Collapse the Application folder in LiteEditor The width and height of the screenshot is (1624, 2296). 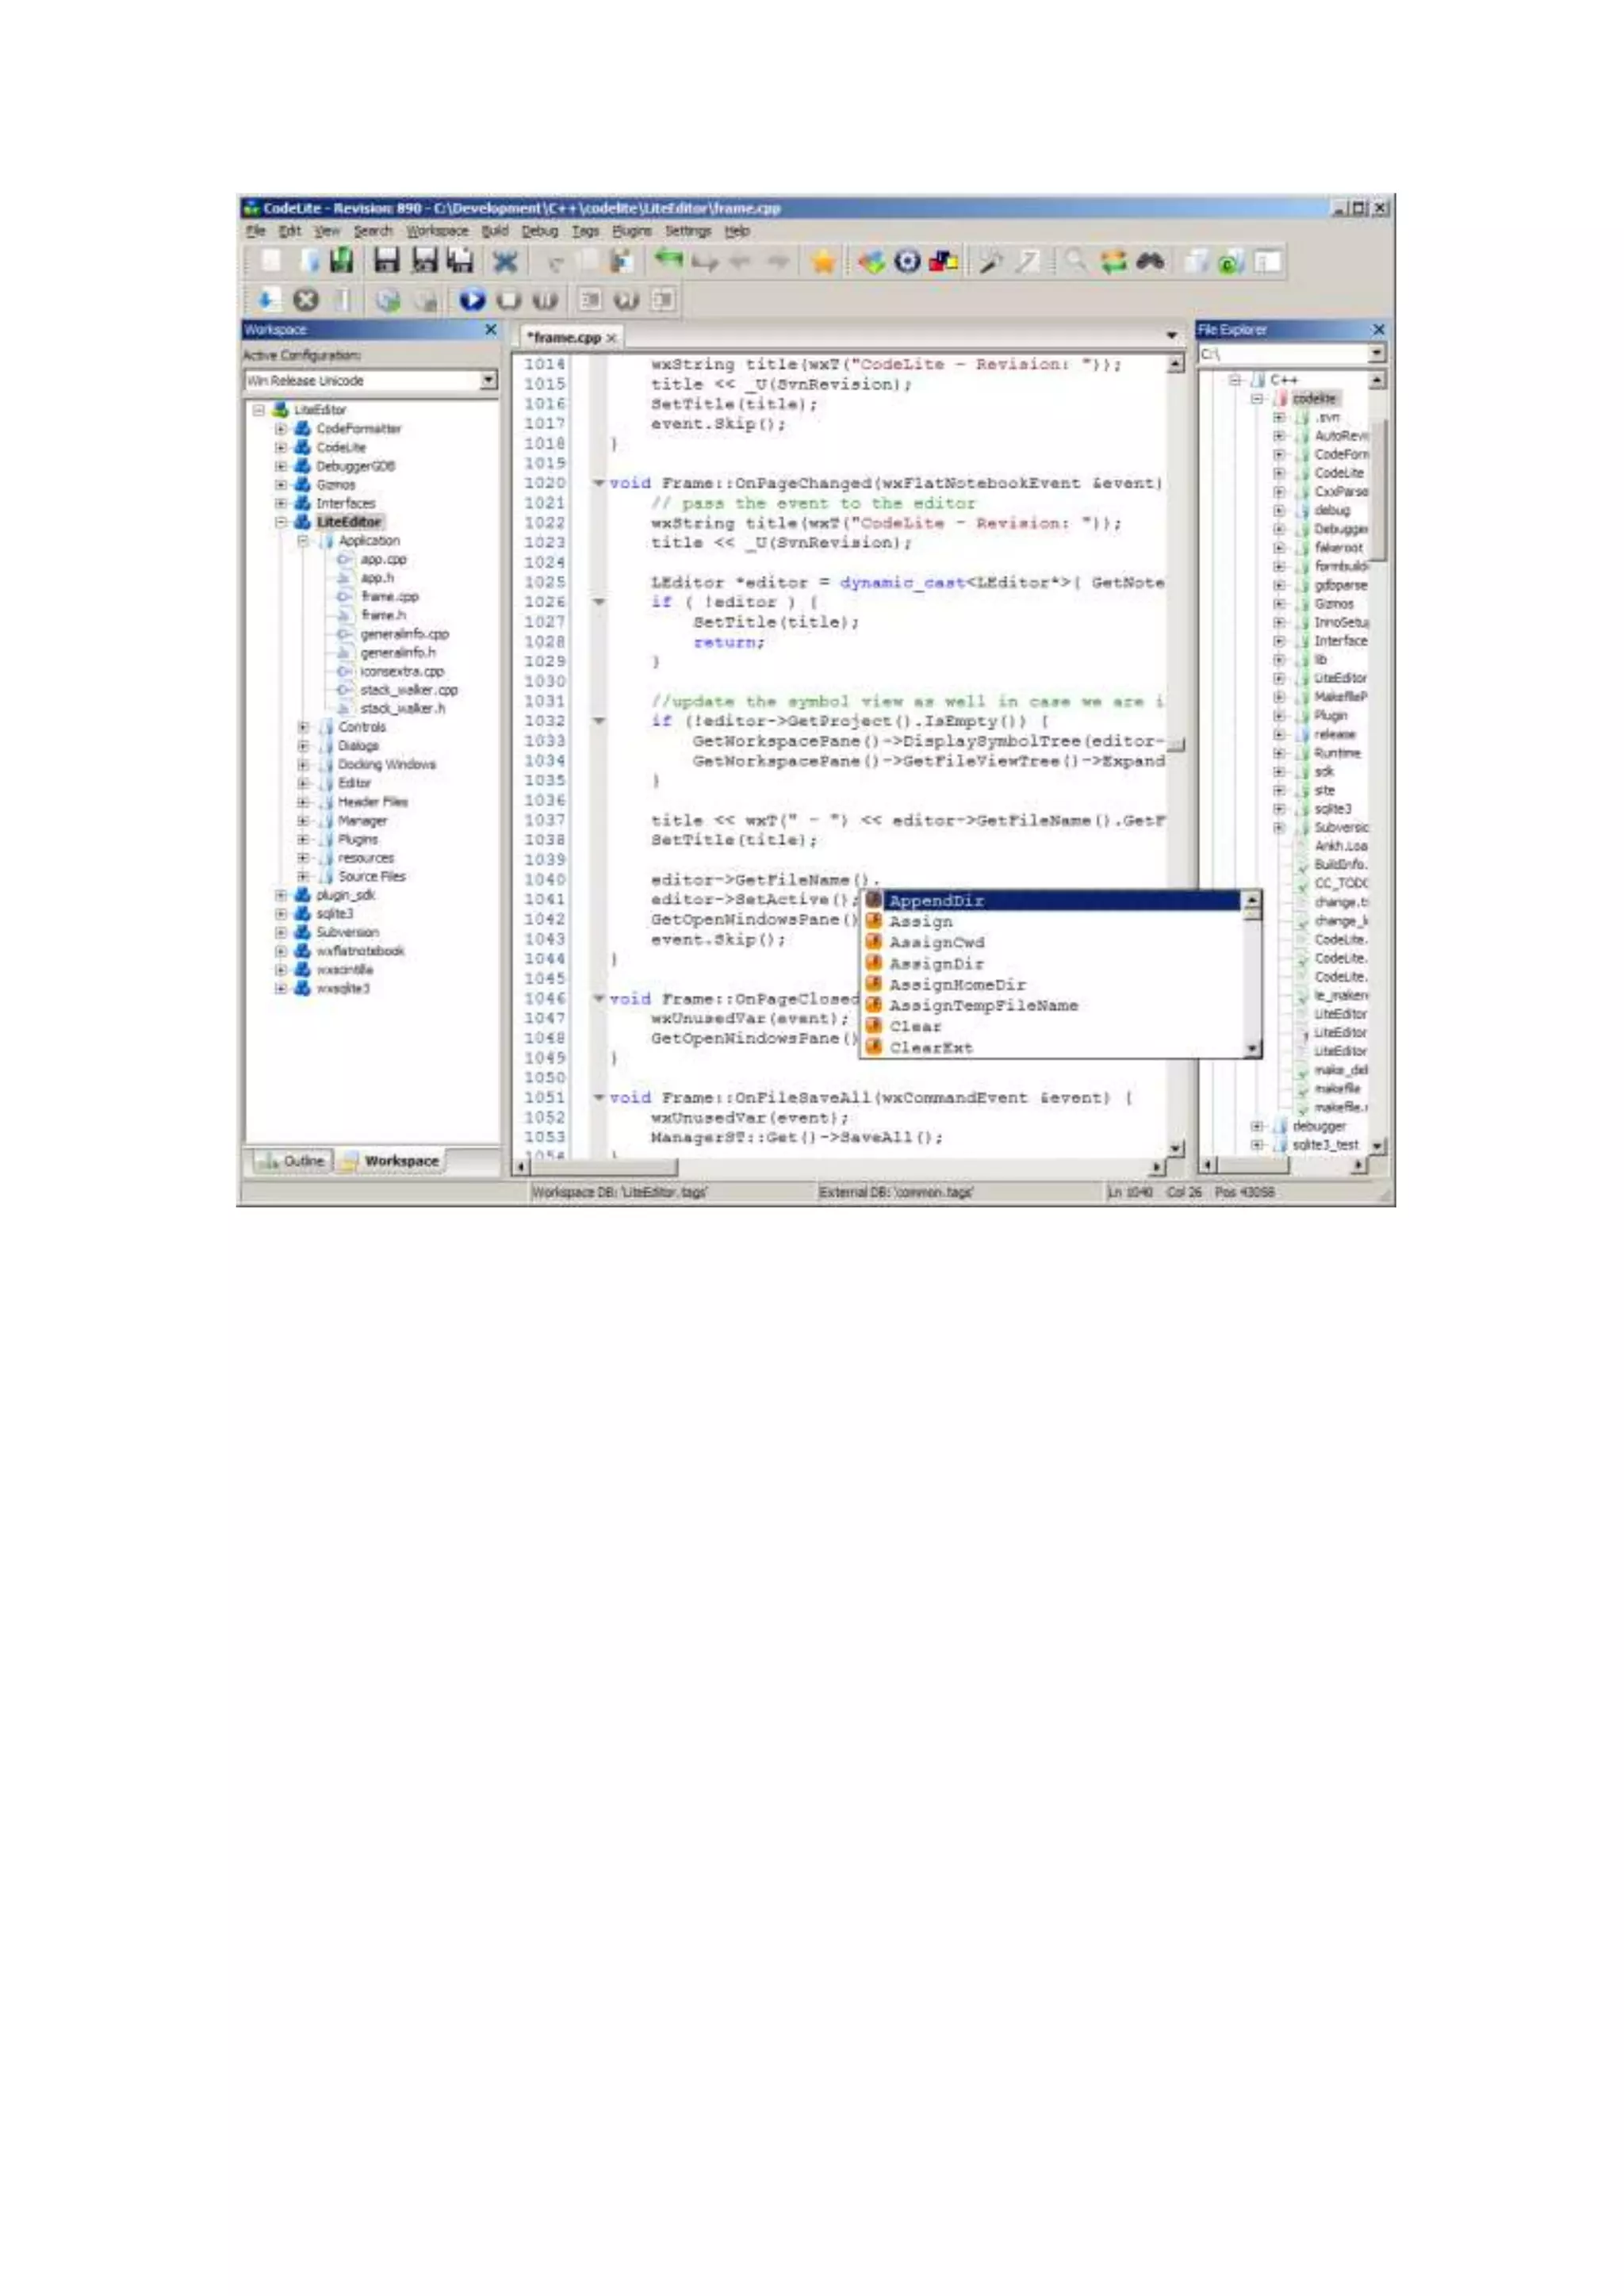(x=303, y=541)
